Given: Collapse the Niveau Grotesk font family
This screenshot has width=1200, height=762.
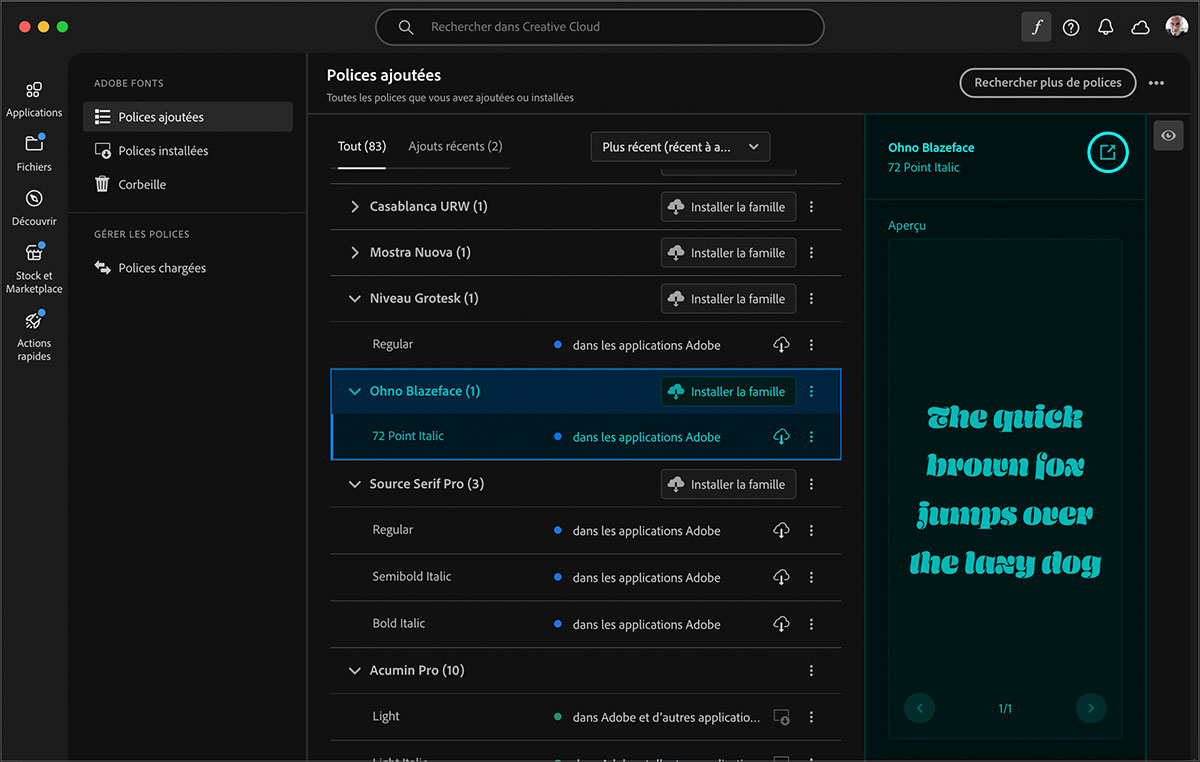Looking at the screenshot, I should pyautogui.click(x=354, y=298).
